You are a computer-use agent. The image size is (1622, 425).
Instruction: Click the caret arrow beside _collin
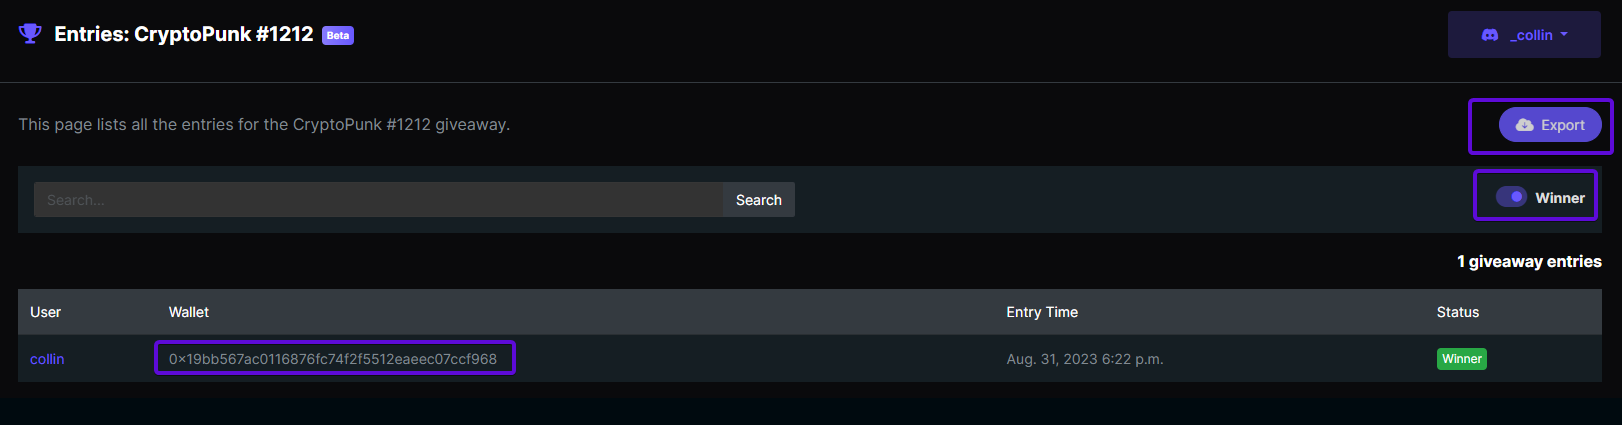coord(1564,35)
